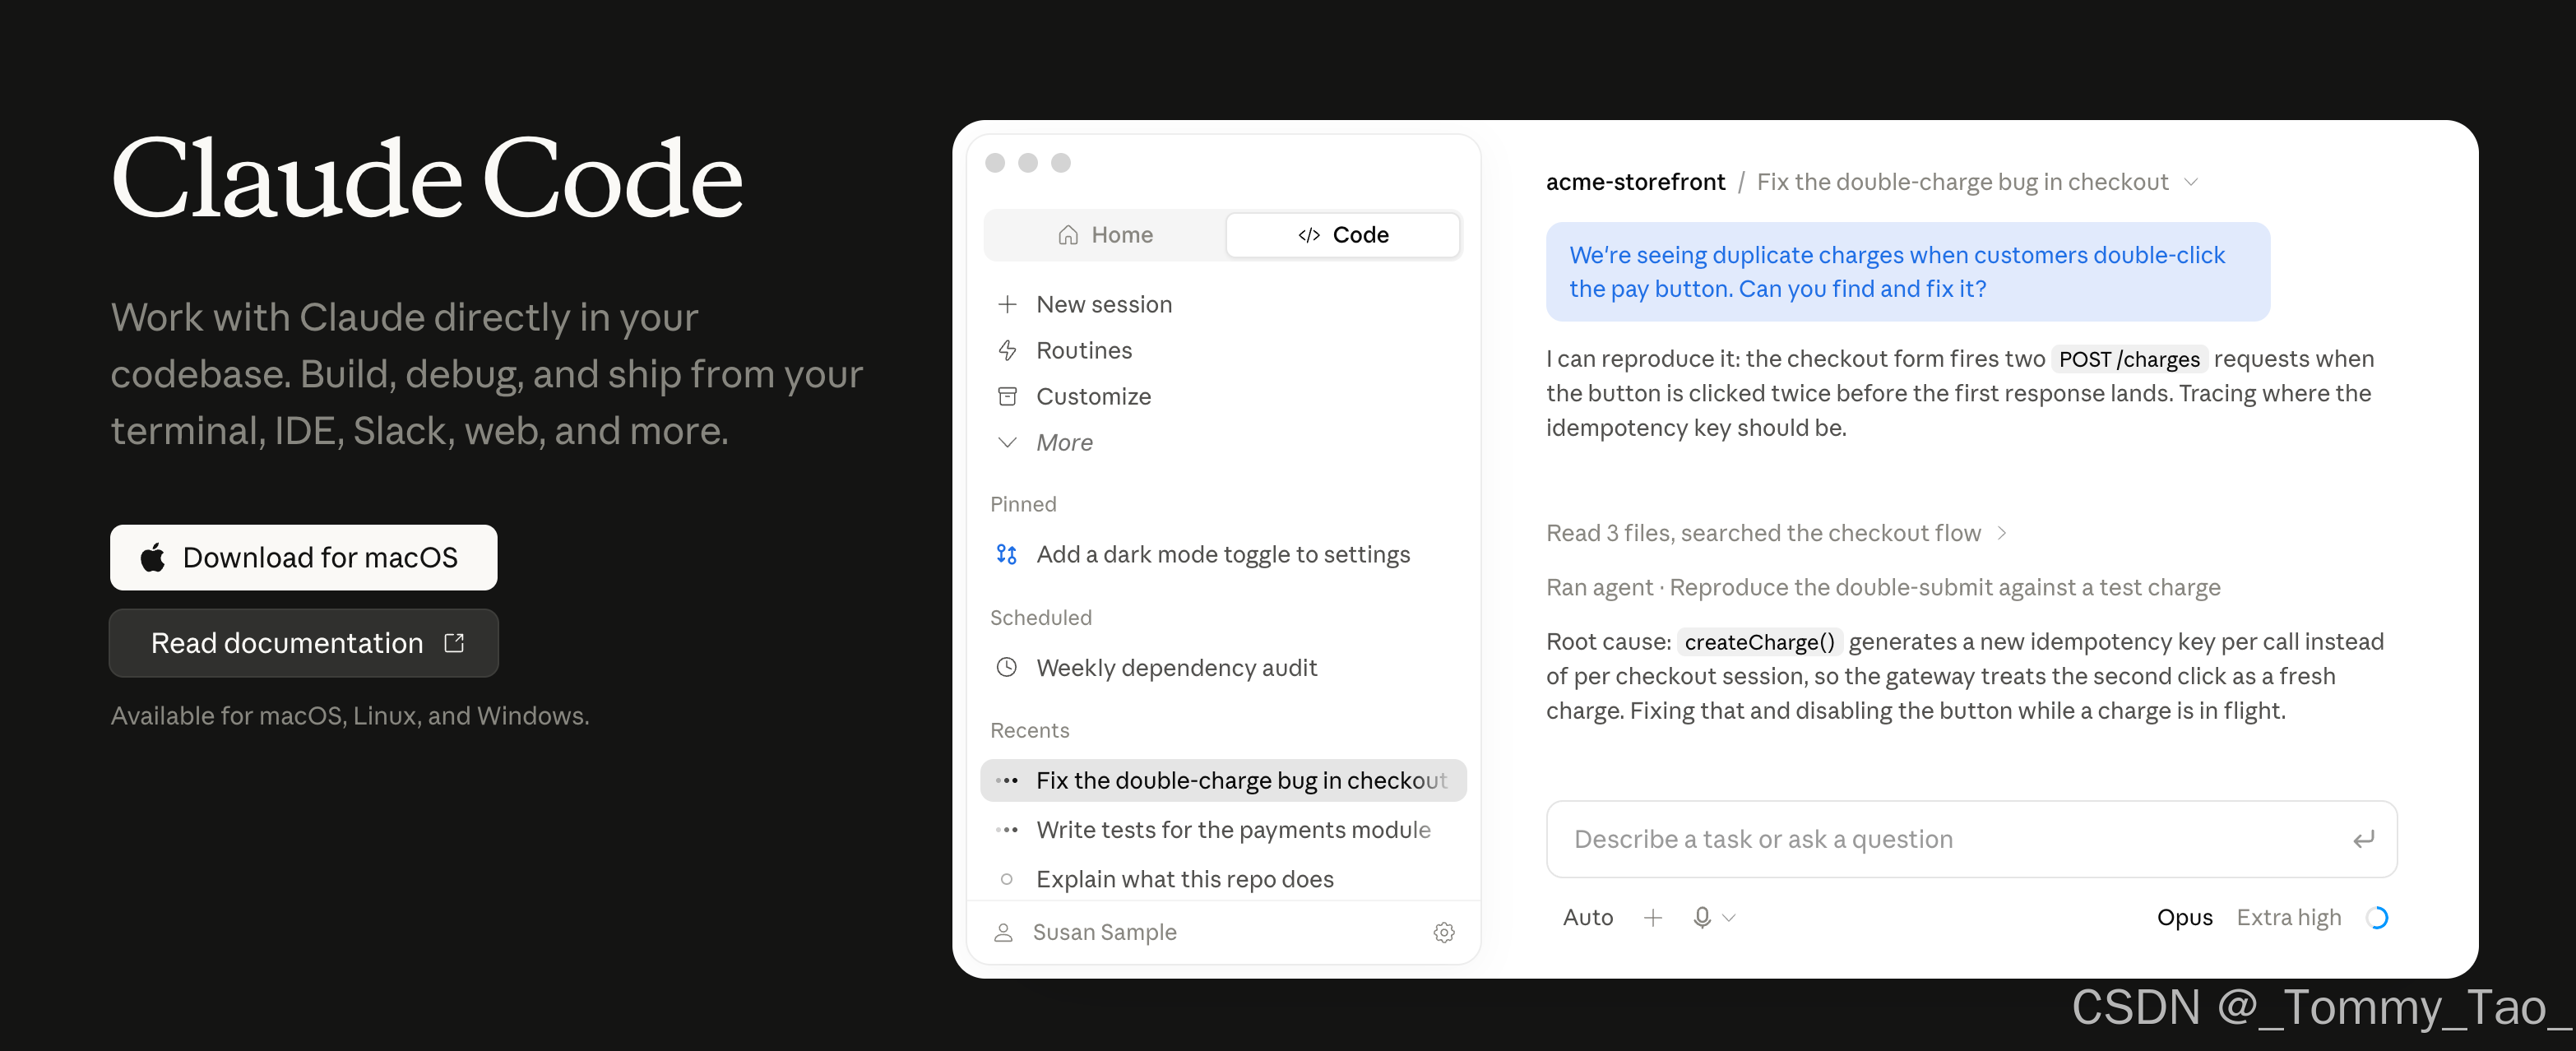This screenshot has height=1051, width=2576.
Task: Open Write tests for the payments module
Action: click(x=1223, y=829)
